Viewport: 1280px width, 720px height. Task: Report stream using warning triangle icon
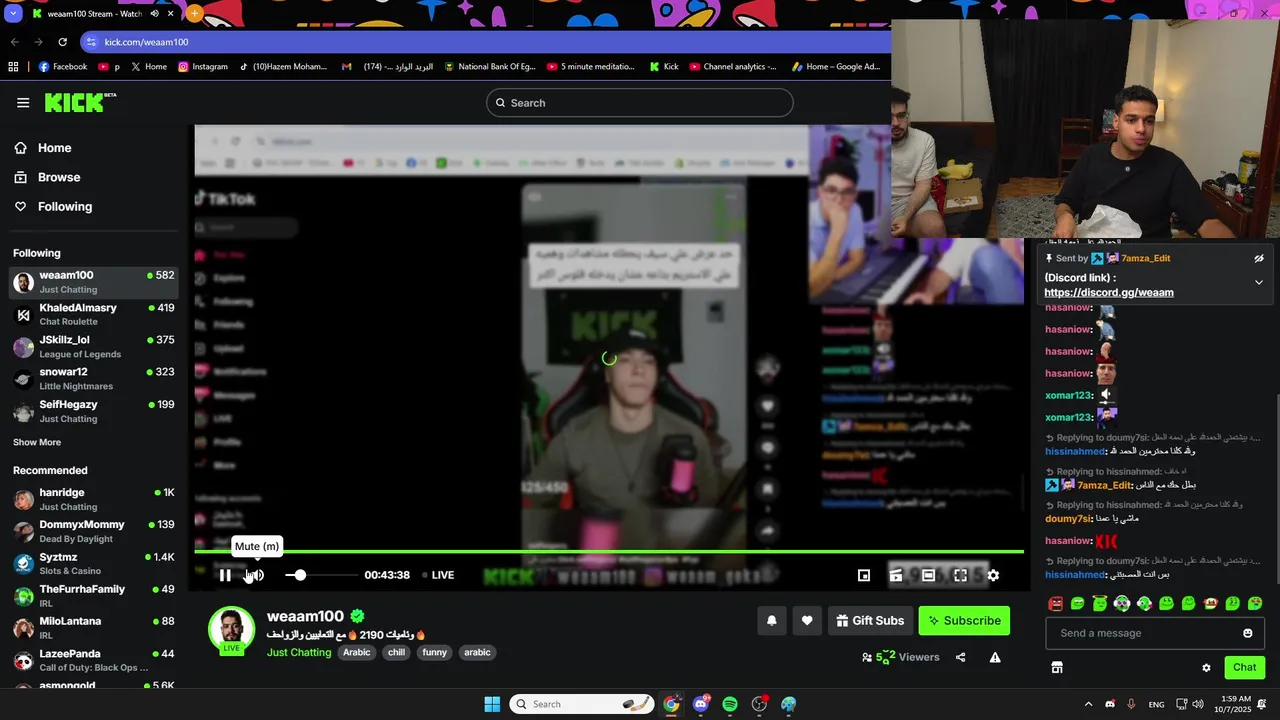pyautogui.click(x=995, y=657)
